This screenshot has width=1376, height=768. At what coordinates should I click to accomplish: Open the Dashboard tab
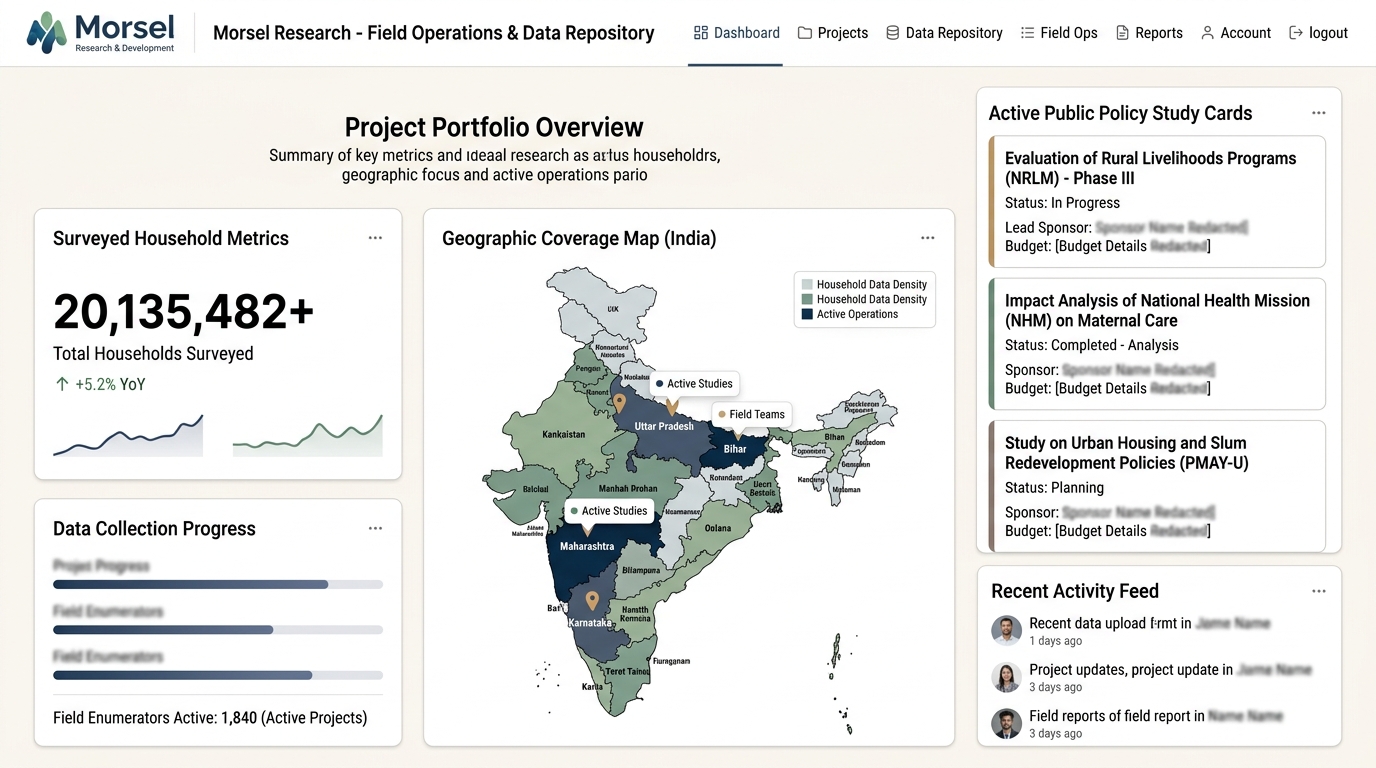point(736,33)
